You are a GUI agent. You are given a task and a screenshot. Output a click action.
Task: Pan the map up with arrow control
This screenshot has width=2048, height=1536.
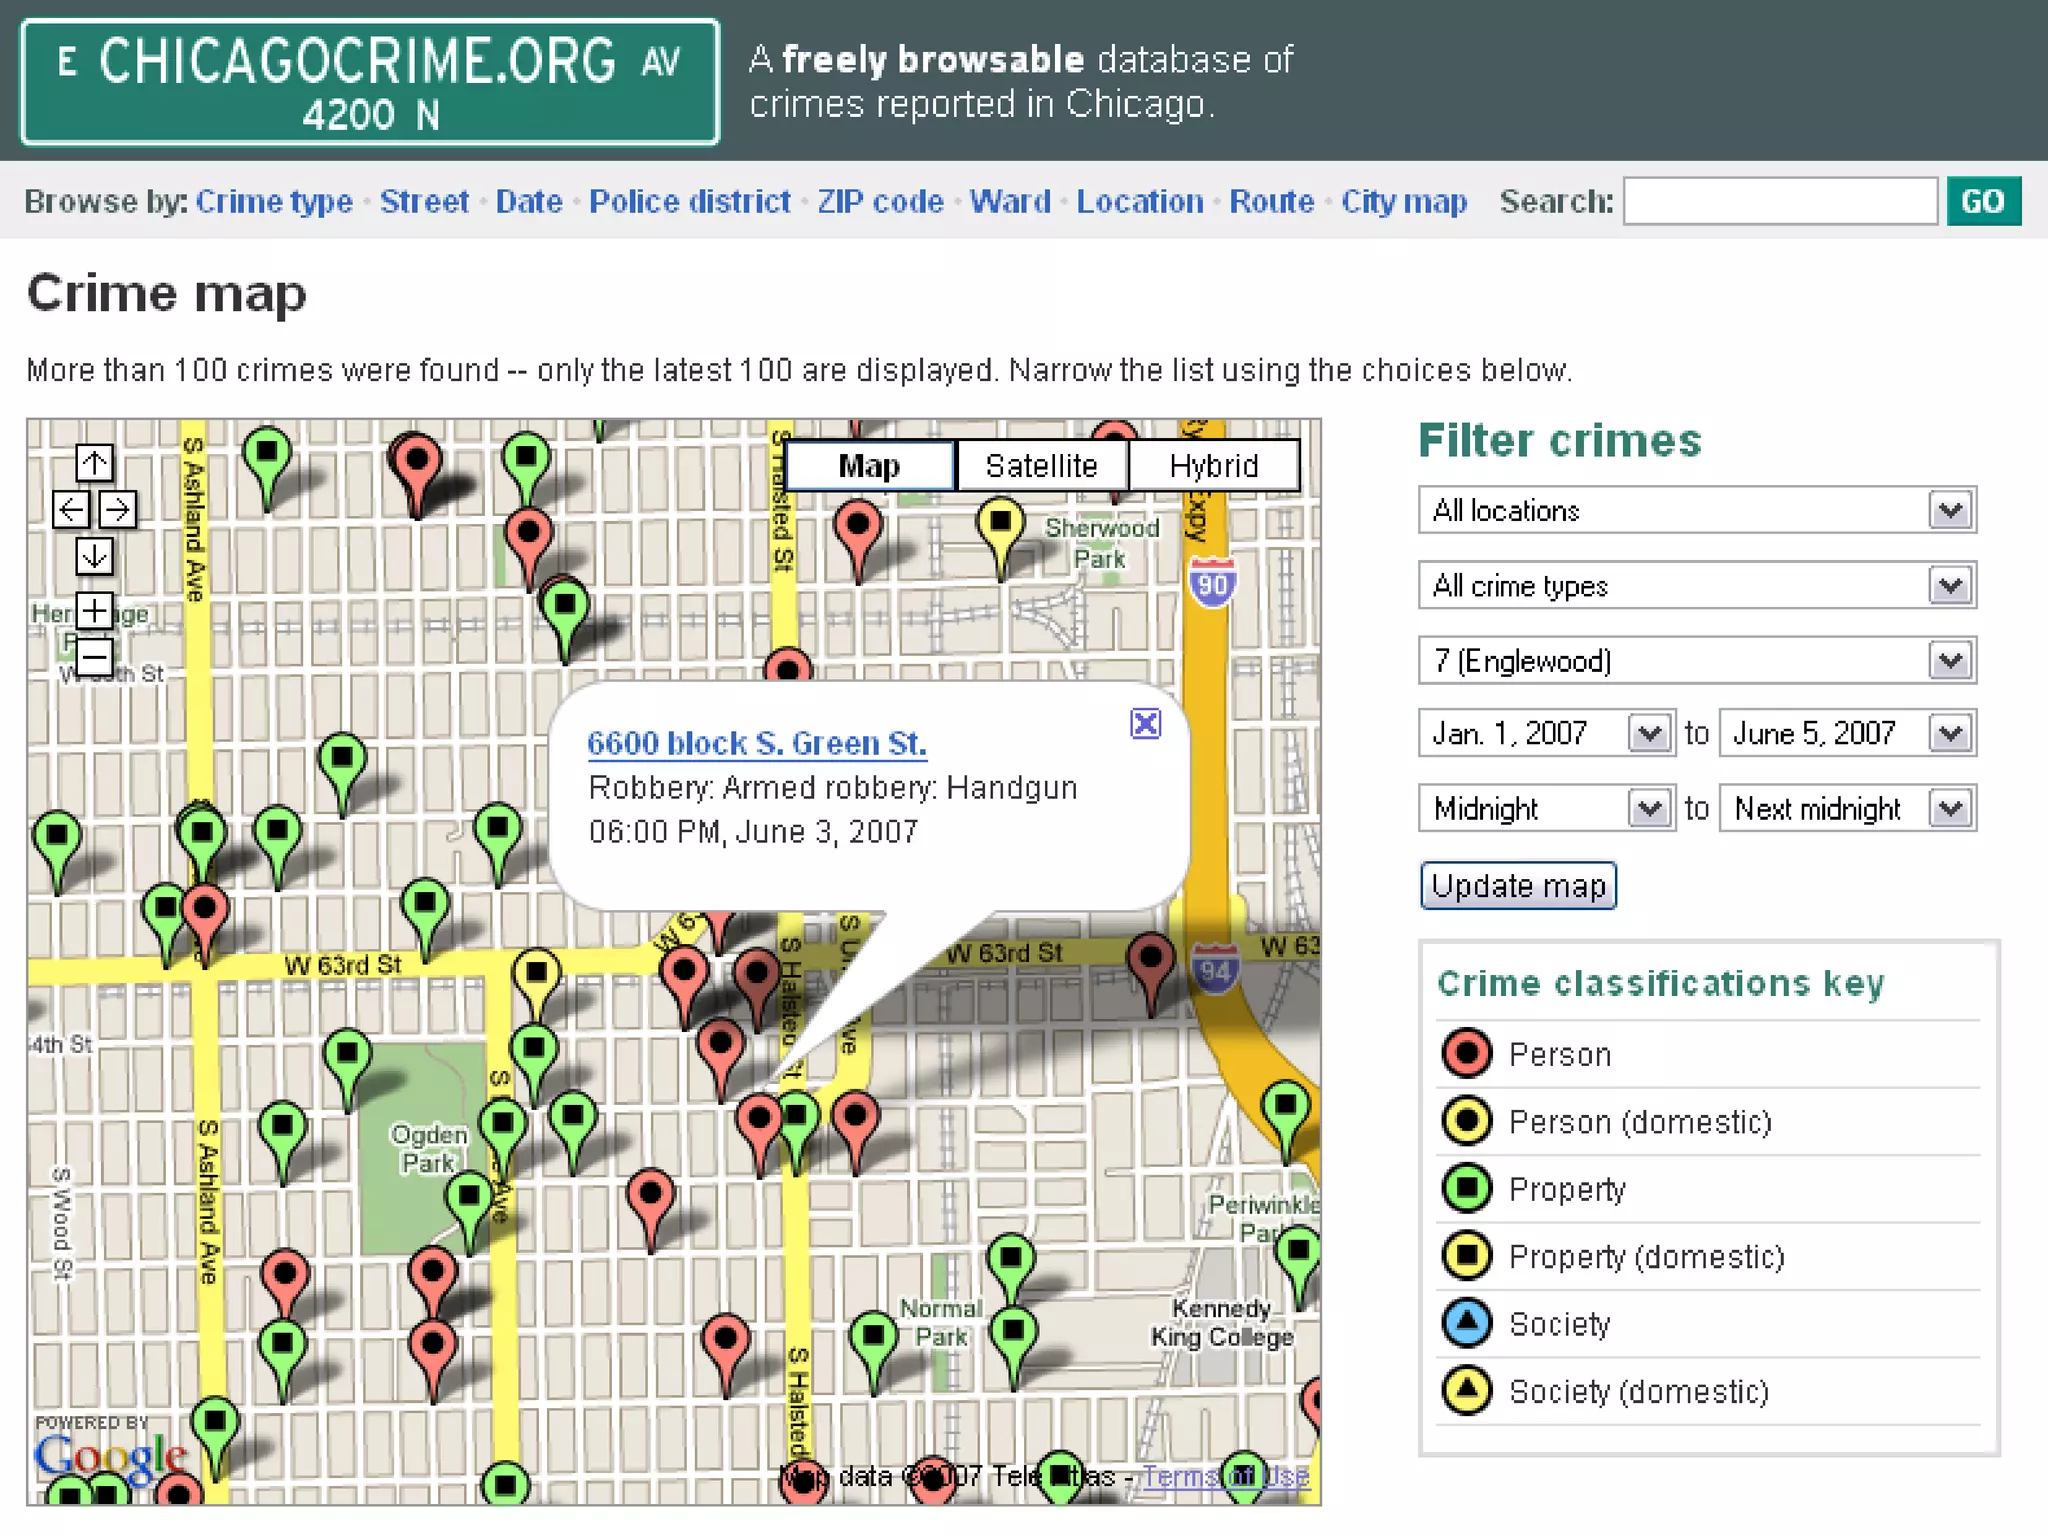[94, 463]
